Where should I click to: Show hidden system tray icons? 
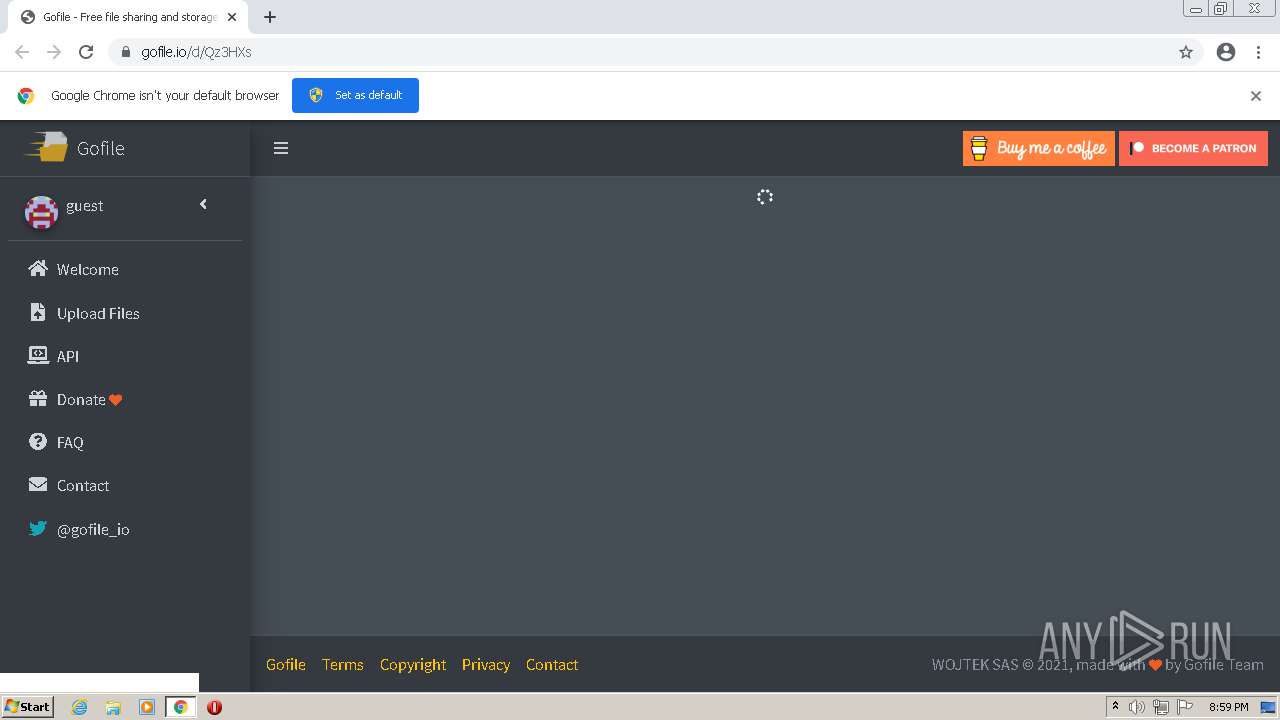click(x=1115, y=707)
